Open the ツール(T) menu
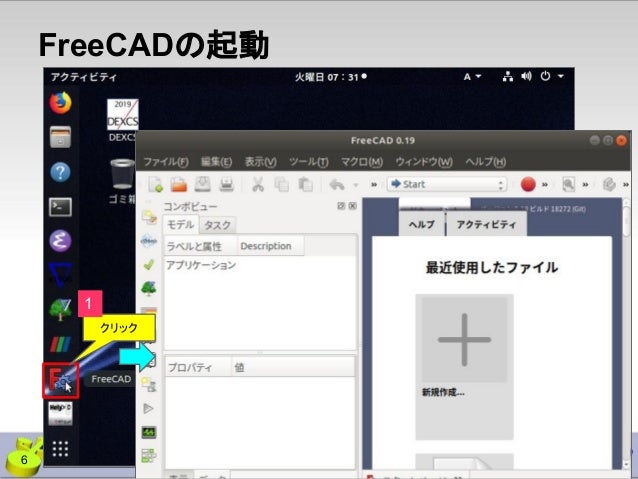 click(308, 162)
